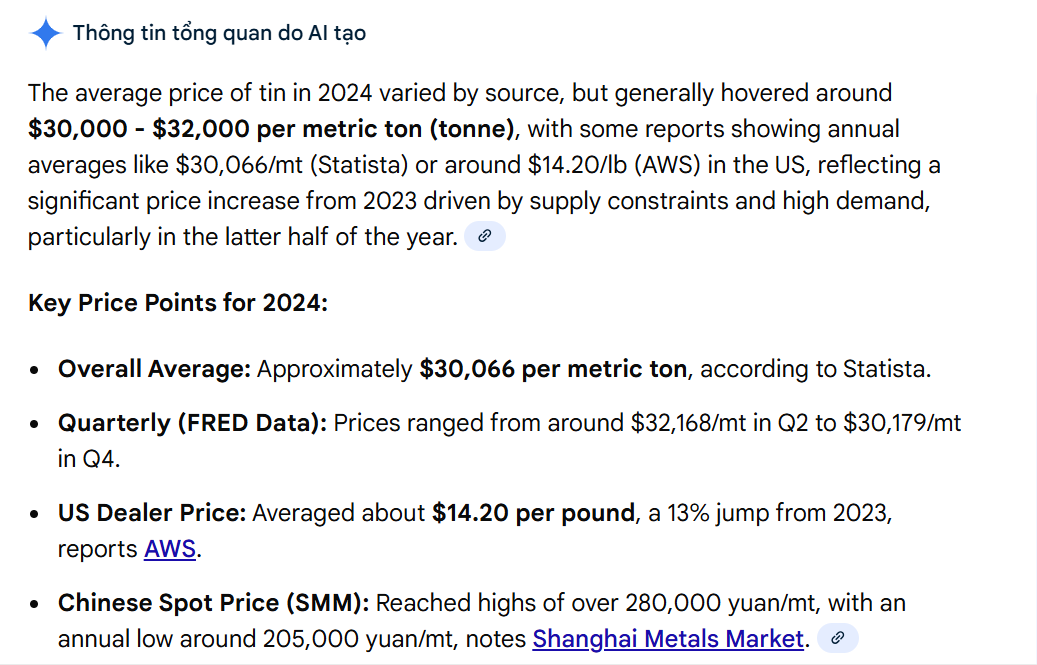Open the source link chip beside Shanghai Metals Market

[838, 638]
